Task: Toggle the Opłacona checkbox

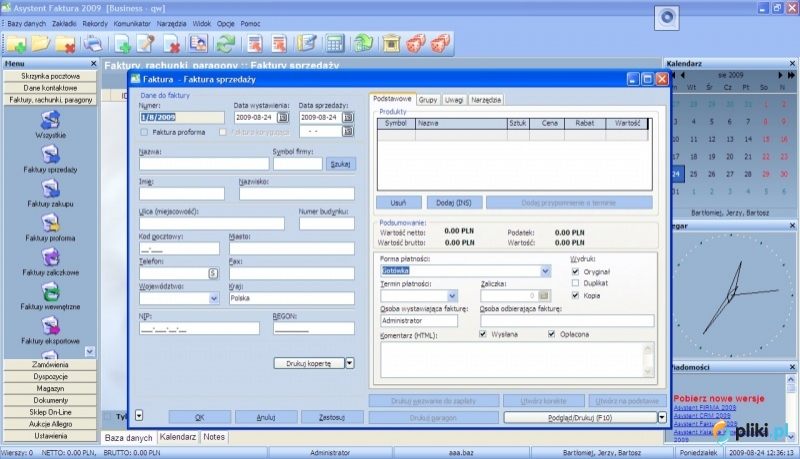Action: pyautogui.click(x=552, y=334)
